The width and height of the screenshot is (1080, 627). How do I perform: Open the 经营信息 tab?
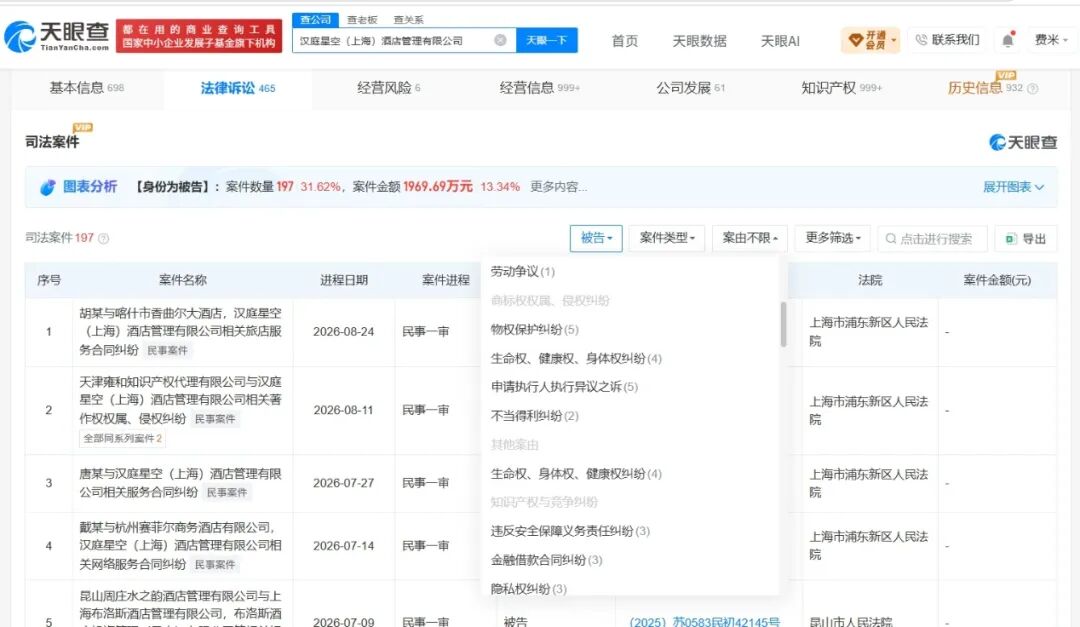pos(539,88)
